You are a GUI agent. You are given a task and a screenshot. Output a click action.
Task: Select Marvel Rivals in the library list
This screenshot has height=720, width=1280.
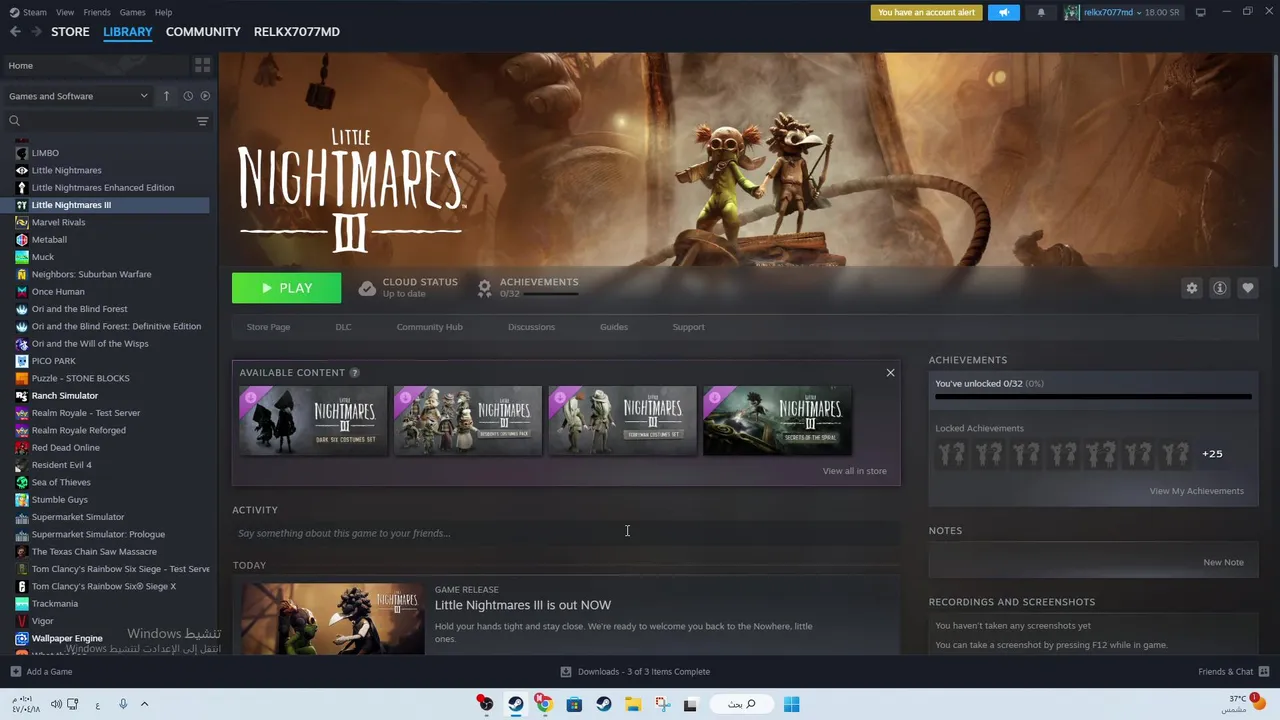(x=58, y=222)
